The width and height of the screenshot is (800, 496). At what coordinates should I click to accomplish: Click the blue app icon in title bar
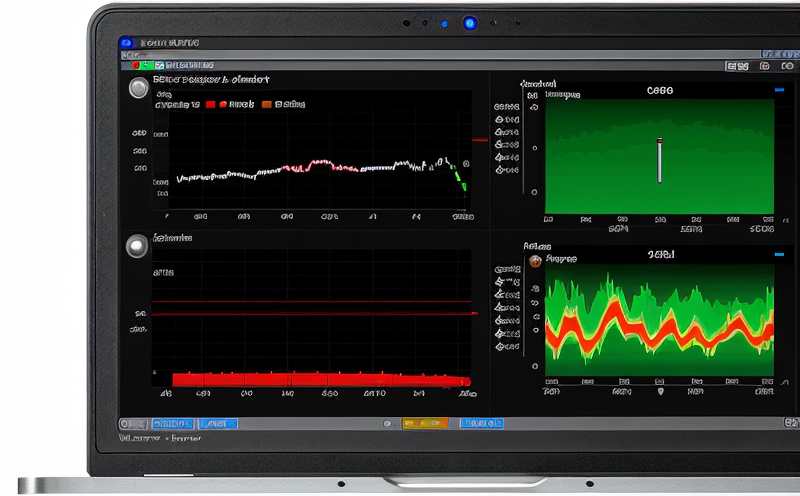click(x=126, y=44)
